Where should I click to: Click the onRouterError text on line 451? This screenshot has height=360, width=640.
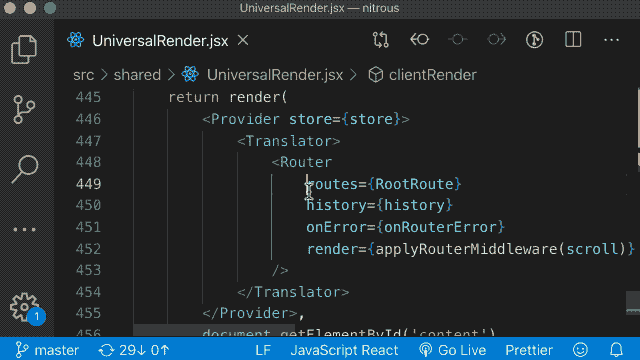pos(440,227)
